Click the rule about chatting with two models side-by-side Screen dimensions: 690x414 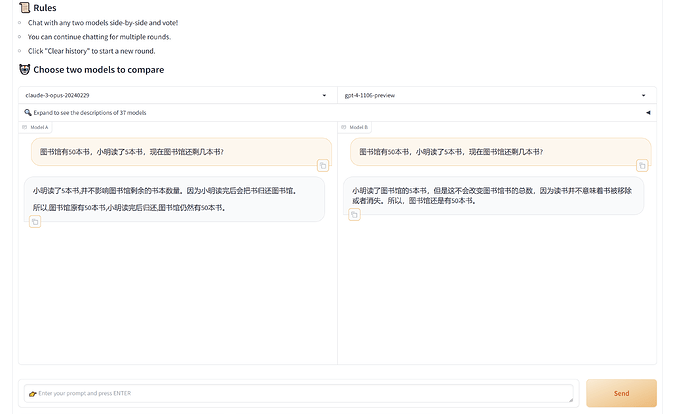(x=103, y=23)
